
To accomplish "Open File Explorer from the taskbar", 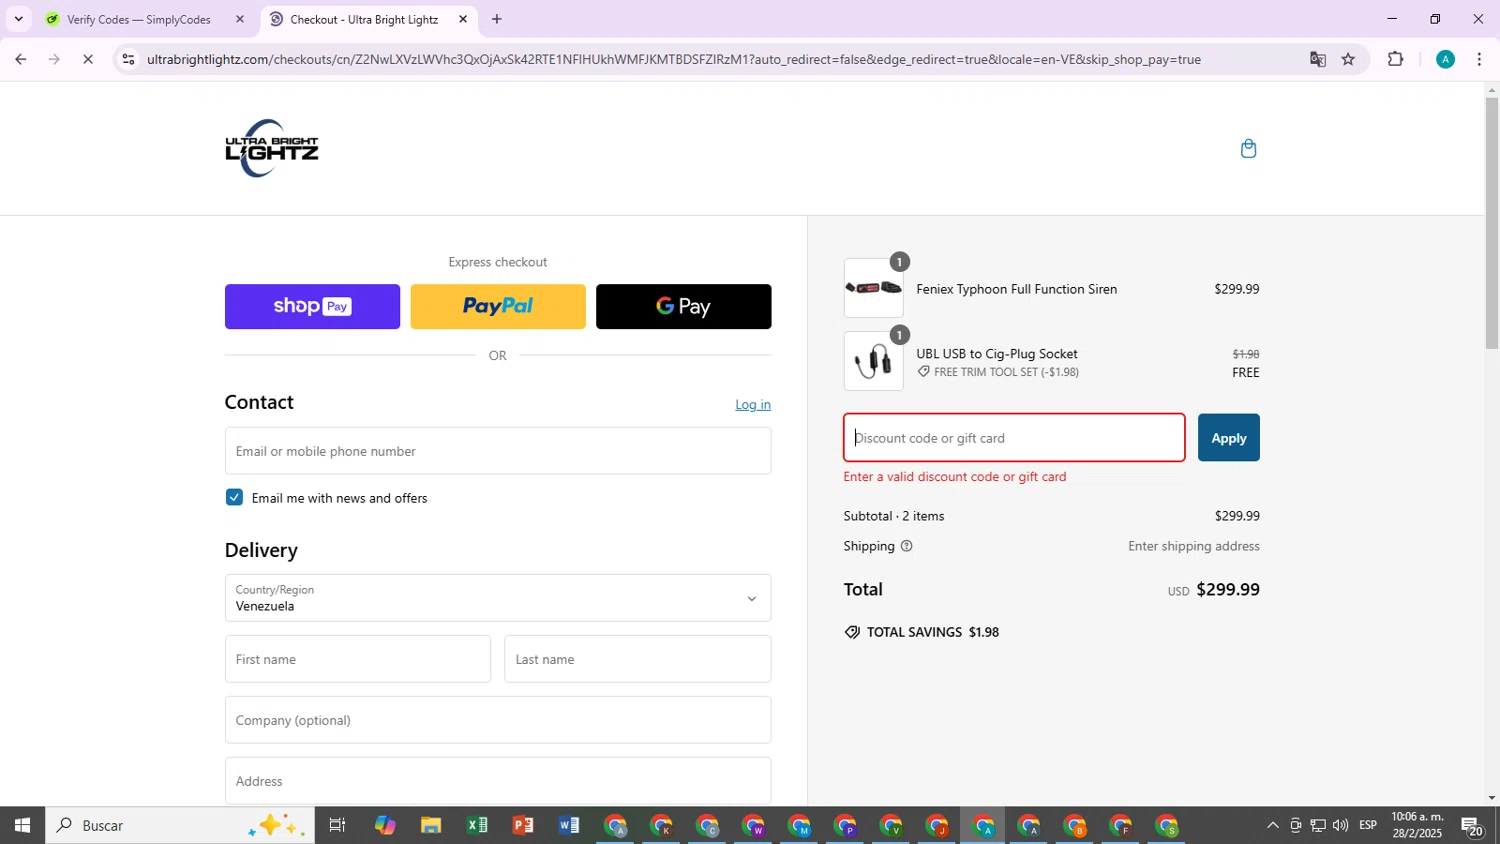I will pos(431,826).
